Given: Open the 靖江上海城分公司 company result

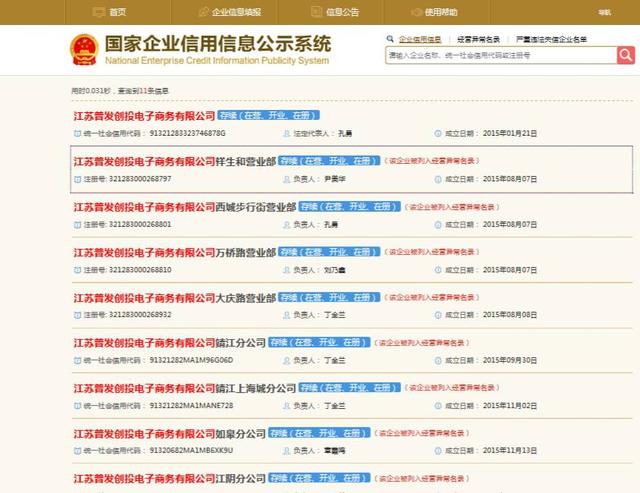Looking at the screenshot, I should [x=185, y=388].
